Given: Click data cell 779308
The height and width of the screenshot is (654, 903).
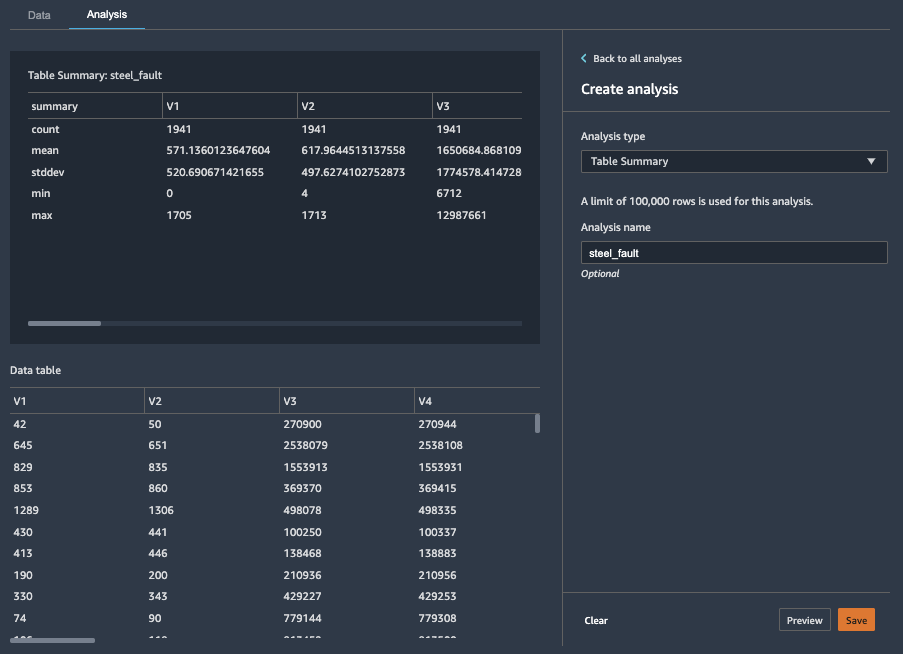Looking at the screenshot, I should point(437,619).
